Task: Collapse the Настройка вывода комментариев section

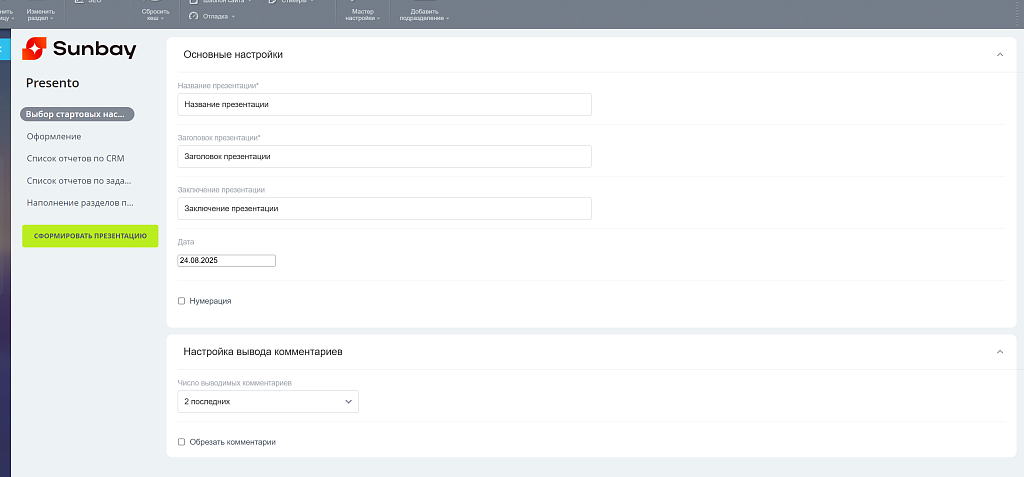Action: tap(999, 352)
